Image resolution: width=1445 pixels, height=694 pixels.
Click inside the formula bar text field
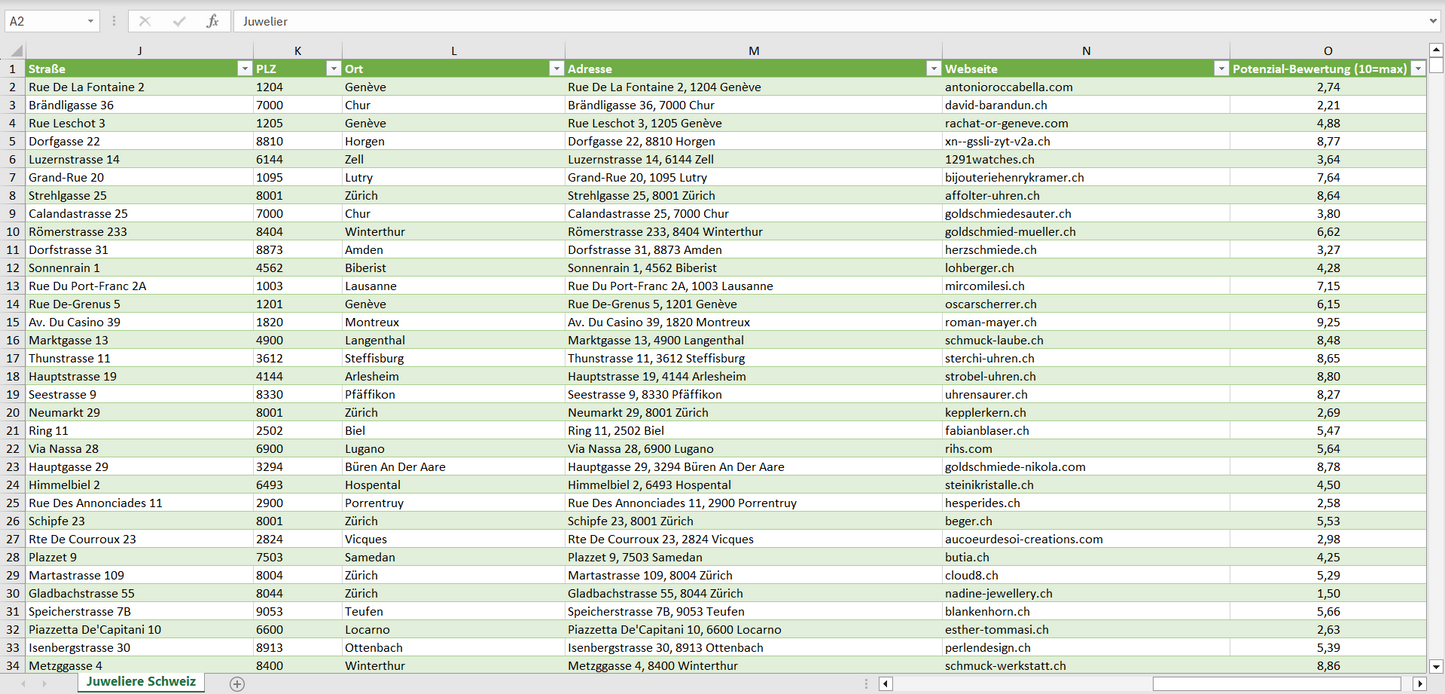coord(800,21)
